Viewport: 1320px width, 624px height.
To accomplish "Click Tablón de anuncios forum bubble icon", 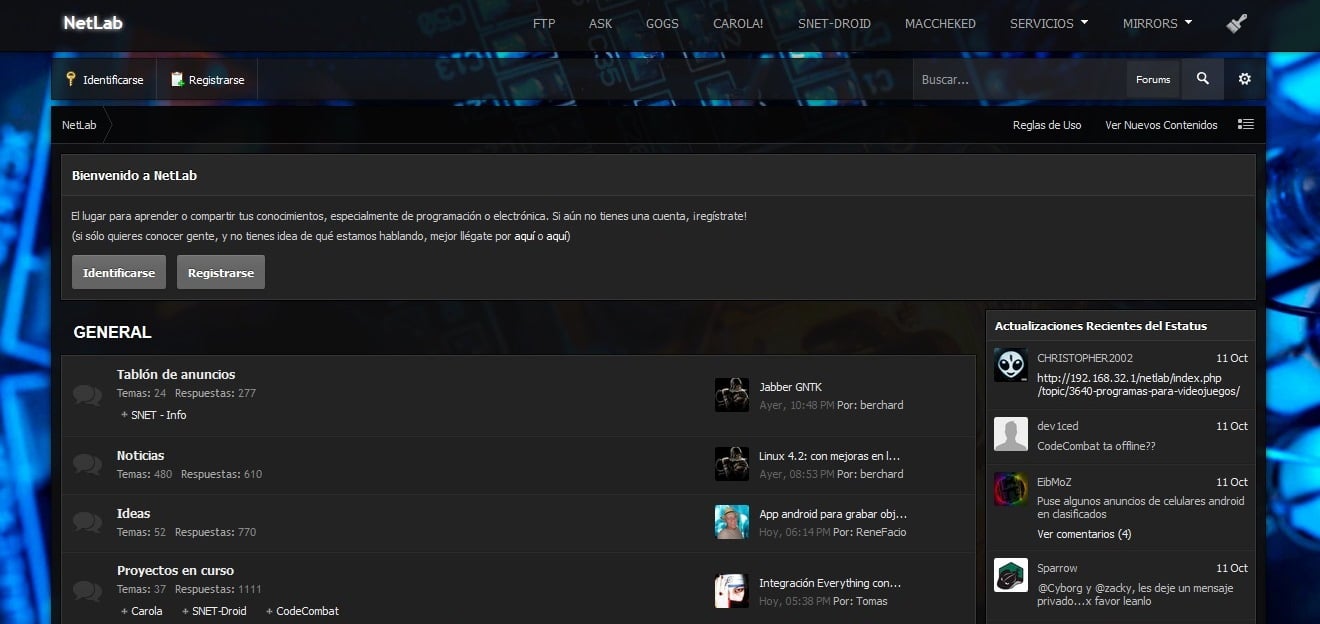I will 88,395.
